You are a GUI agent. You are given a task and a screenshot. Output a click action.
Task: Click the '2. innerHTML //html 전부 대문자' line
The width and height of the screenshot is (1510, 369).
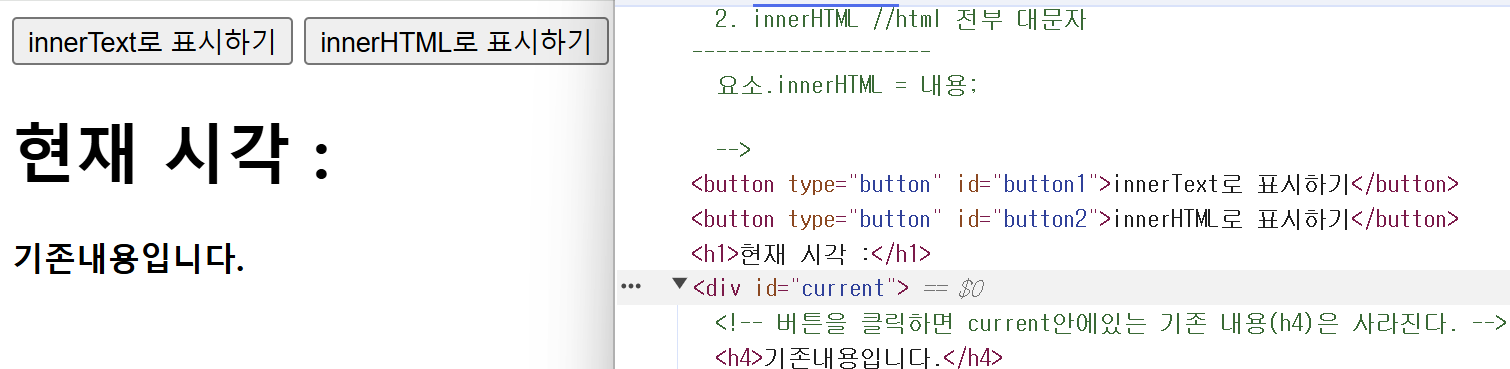[900, 19]
